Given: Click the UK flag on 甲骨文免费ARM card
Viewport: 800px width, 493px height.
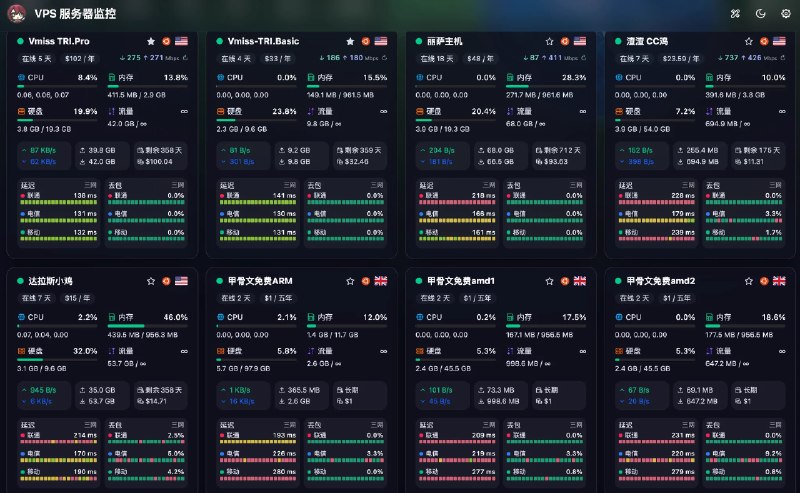Looking at the screenshot, I should pyautogui.click(x=381, y=281).
